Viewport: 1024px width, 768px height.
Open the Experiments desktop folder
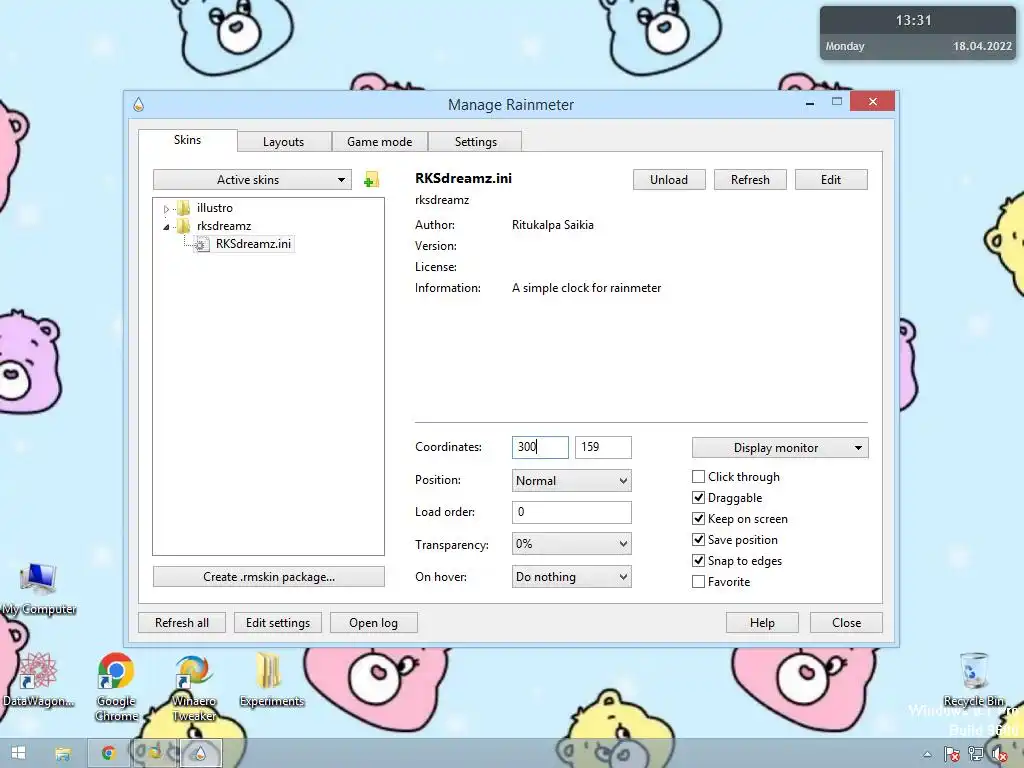[272, 680]
